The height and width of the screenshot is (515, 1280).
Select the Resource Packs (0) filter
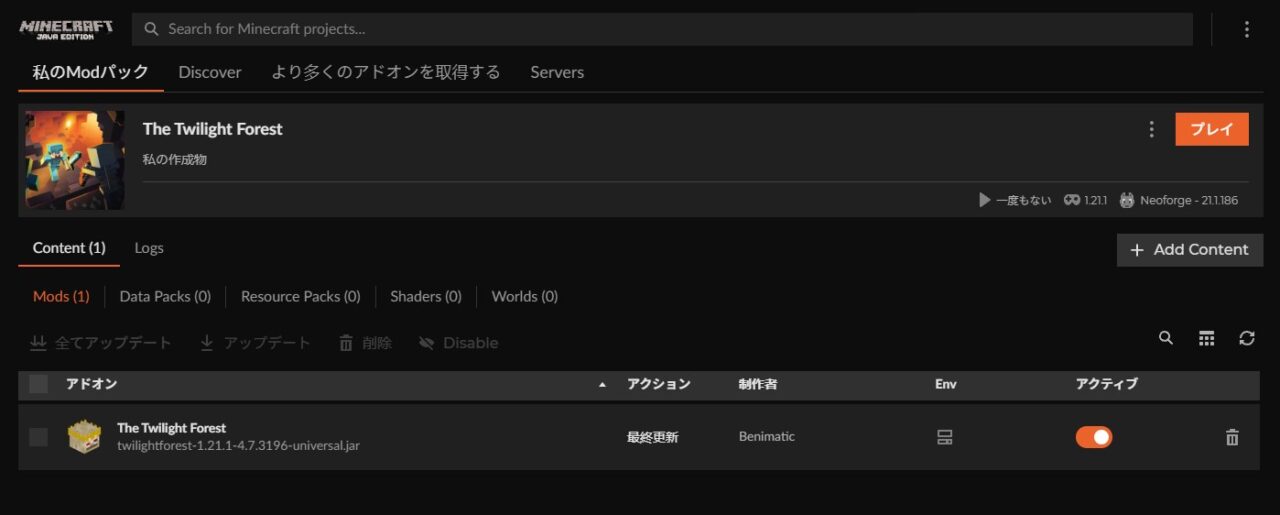pyautogui.click(x=301, y=296)
